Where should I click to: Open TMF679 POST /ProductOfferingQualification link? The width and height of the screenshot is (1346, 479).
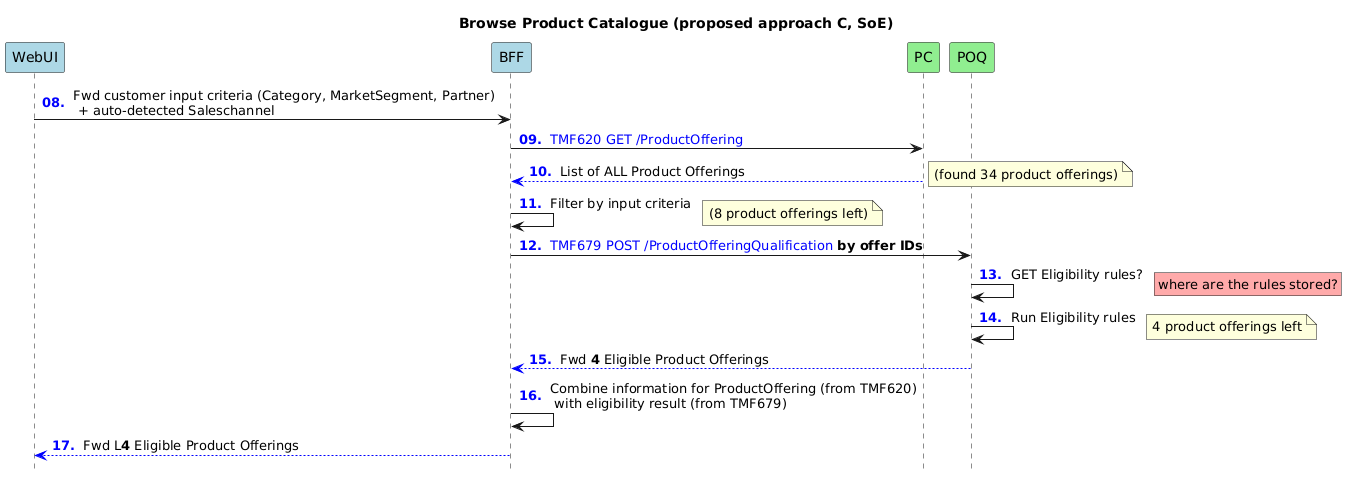coord(691,246)
